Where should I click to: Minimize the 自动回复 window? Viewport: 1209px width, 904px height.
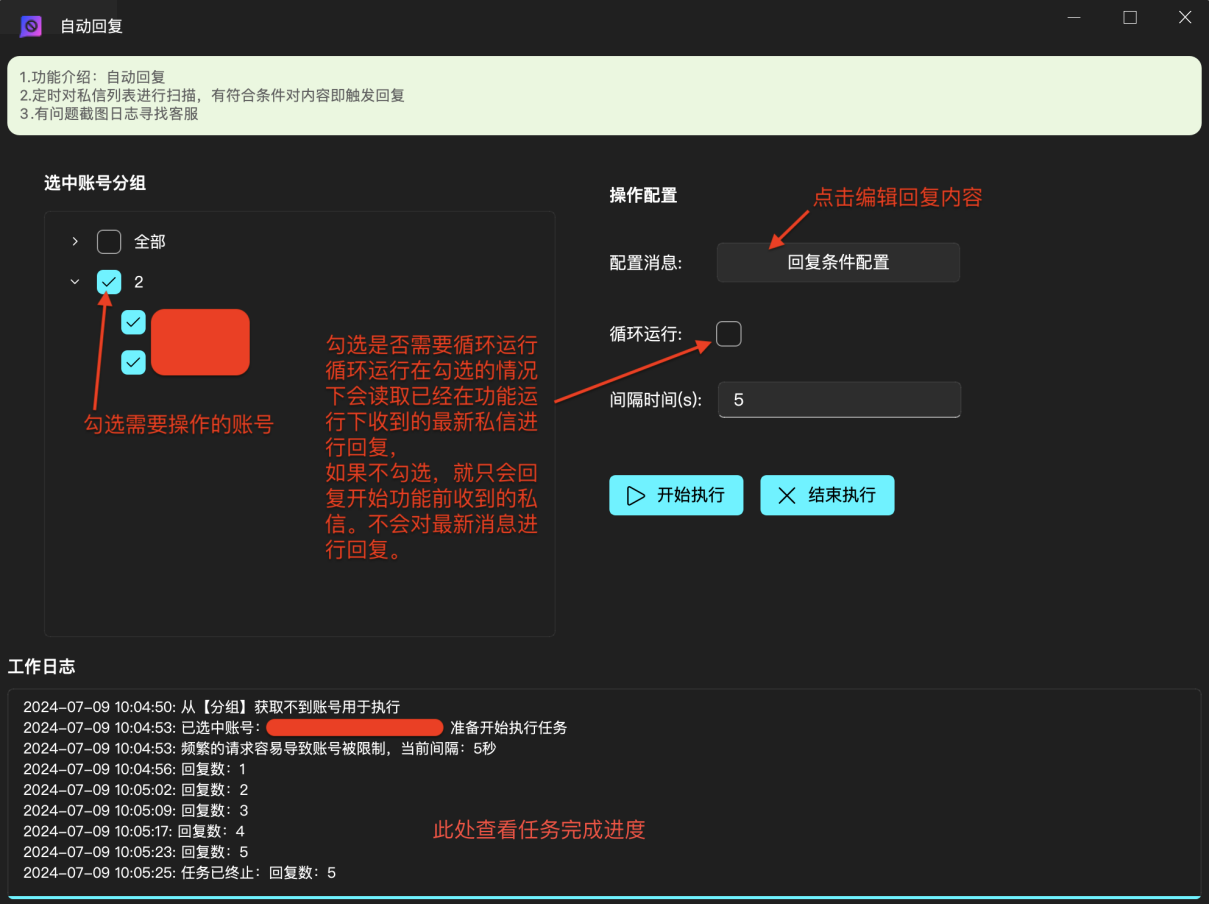(x=1074, y=18)
